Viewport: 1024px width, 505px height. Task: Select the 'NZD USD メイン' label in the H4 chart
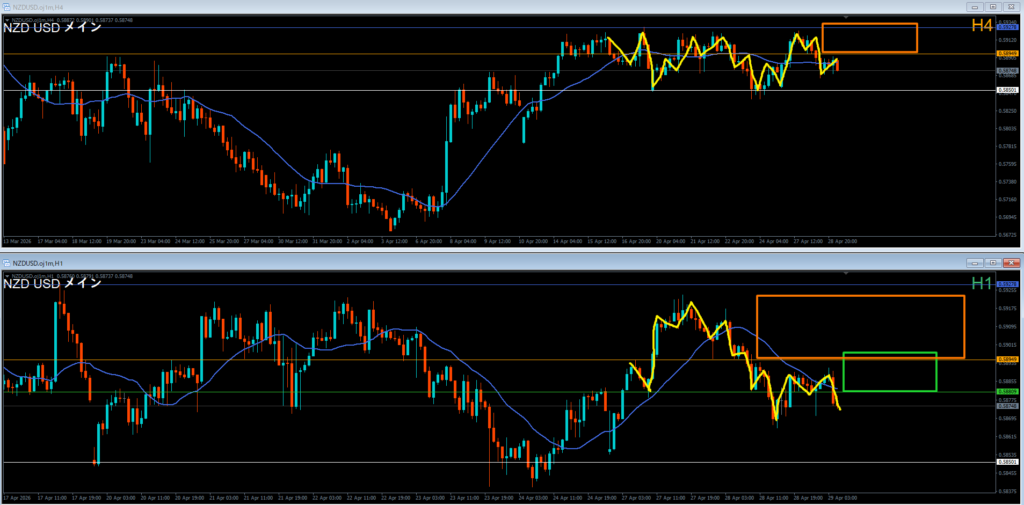coord(52,28)
